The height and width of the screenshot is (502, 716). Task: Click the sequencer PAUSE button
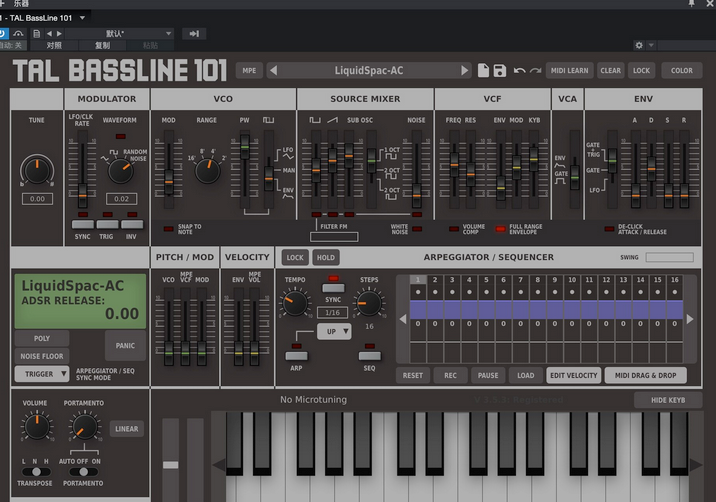tap(488, 375)
